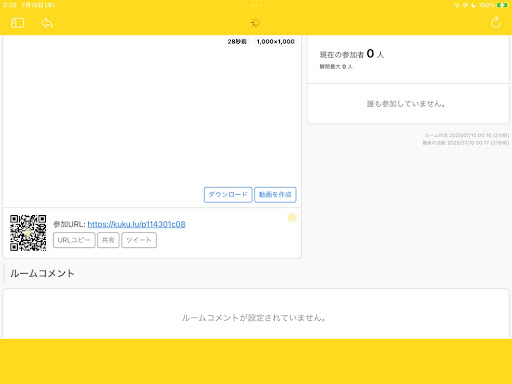Viewport: 512px width, 384px height.
Task: Tap the 1,000×1,000 size label
Action: [275, 42]
